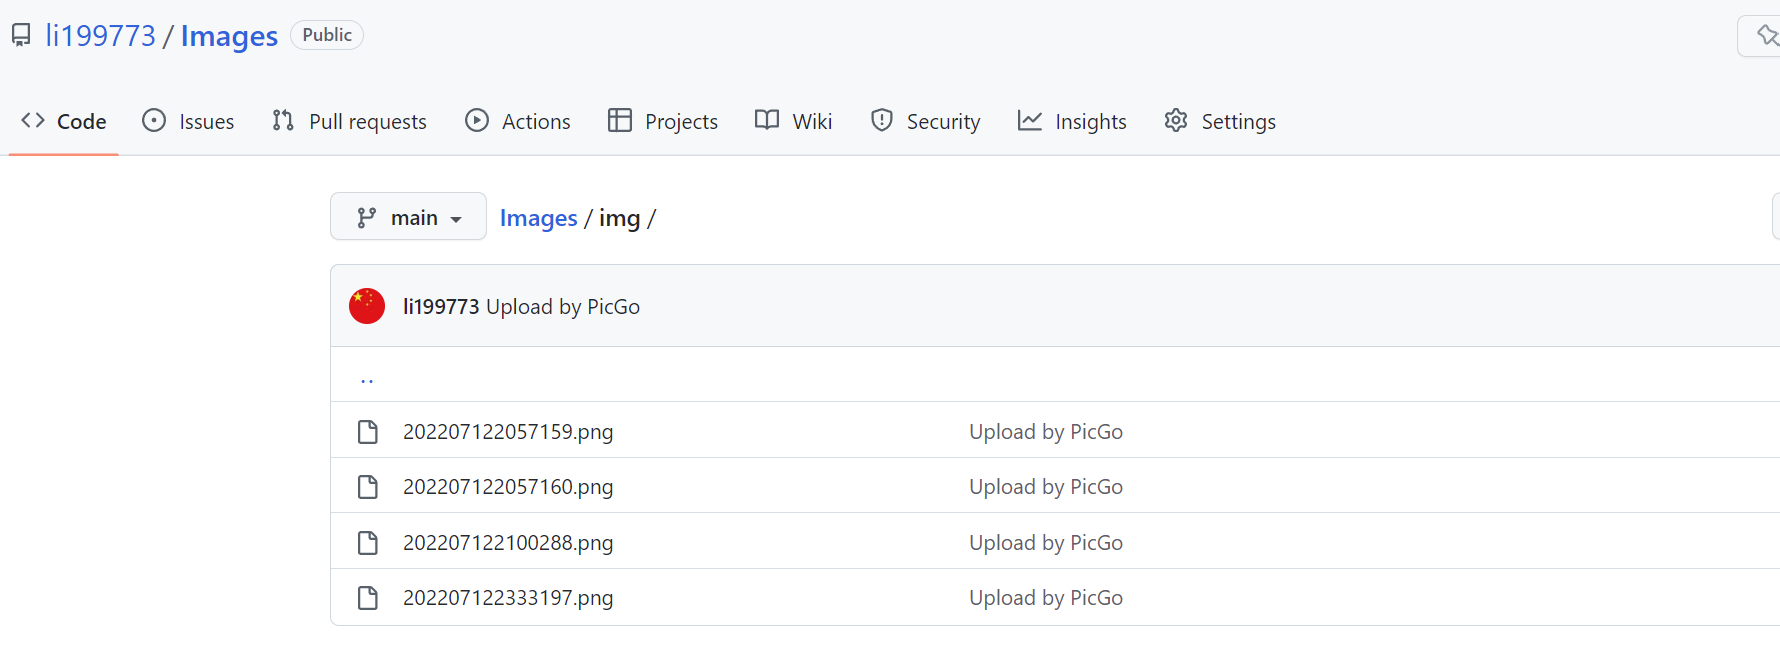This screenshot has height=652, width=1780.
Task: Click the repository book icon beside li199773
Action: pyautogui.click(x=21, y=34)
